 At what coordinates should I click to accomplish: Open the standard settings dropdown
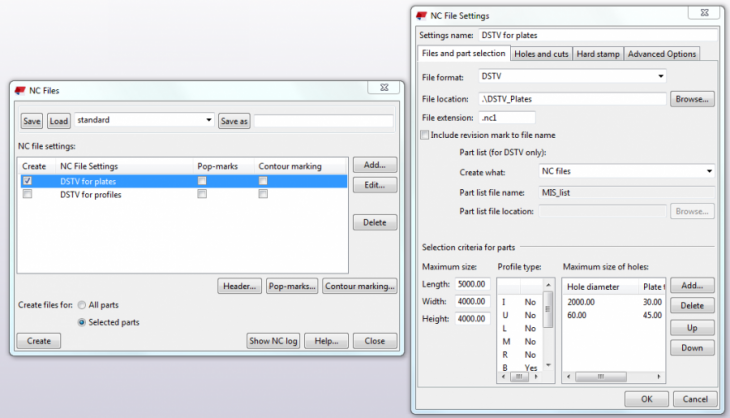click(x=208, y=120)
